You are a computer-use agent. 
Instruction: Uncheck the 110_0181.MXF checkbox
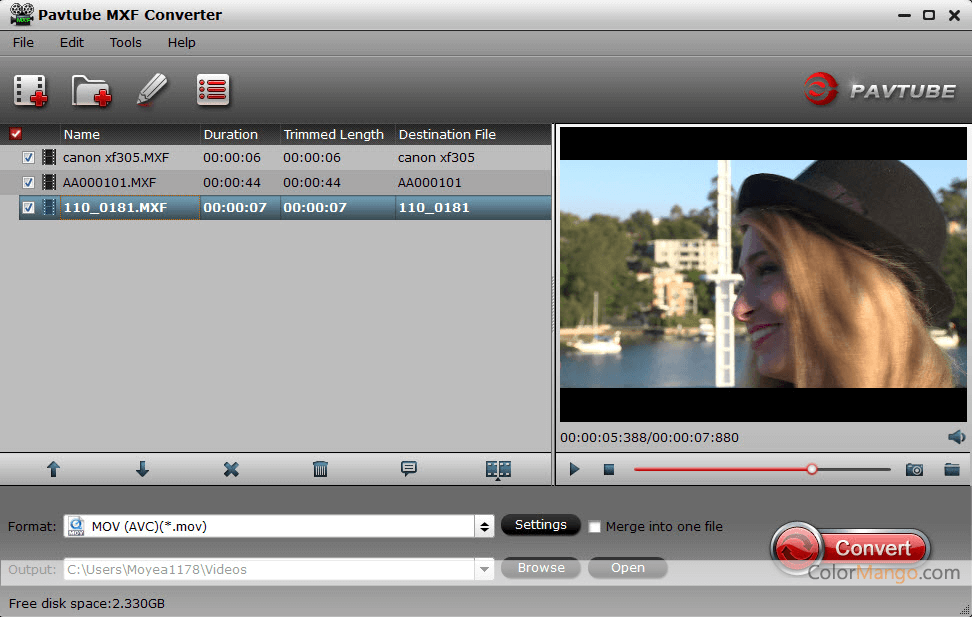(29, 207)
